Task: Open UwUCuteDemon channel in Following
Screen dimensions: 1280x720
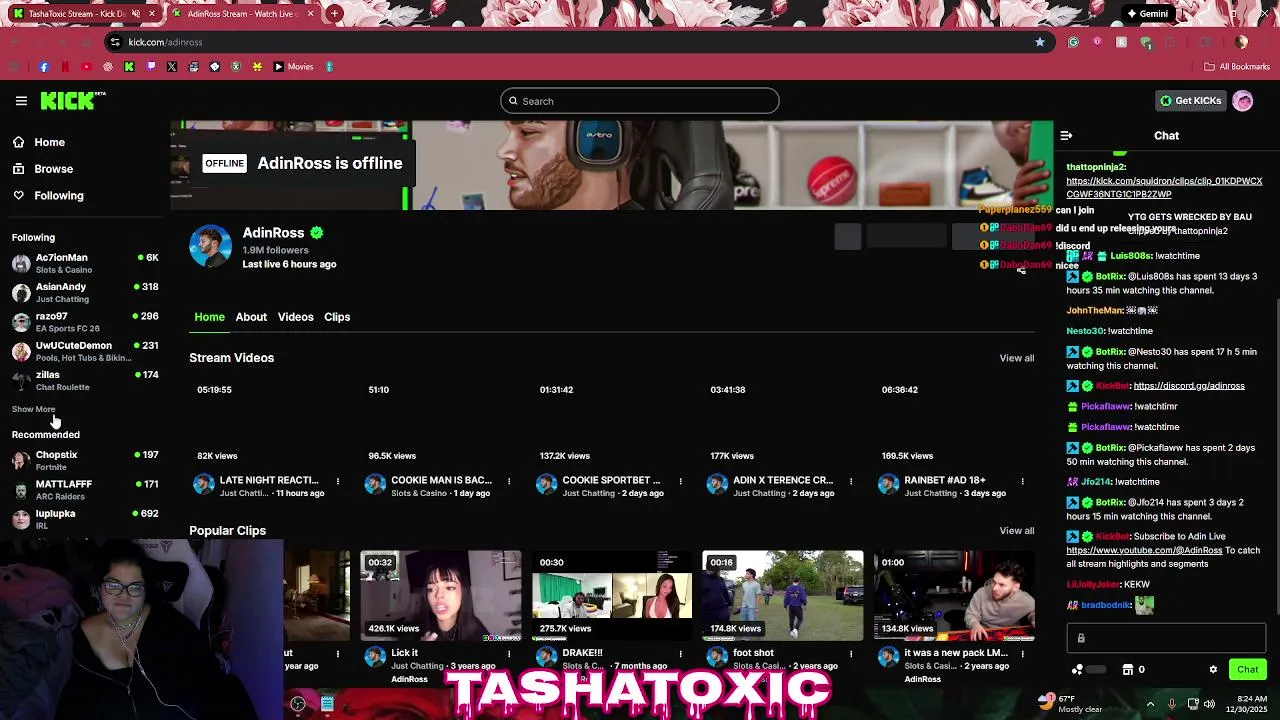Action: (85, 351)
